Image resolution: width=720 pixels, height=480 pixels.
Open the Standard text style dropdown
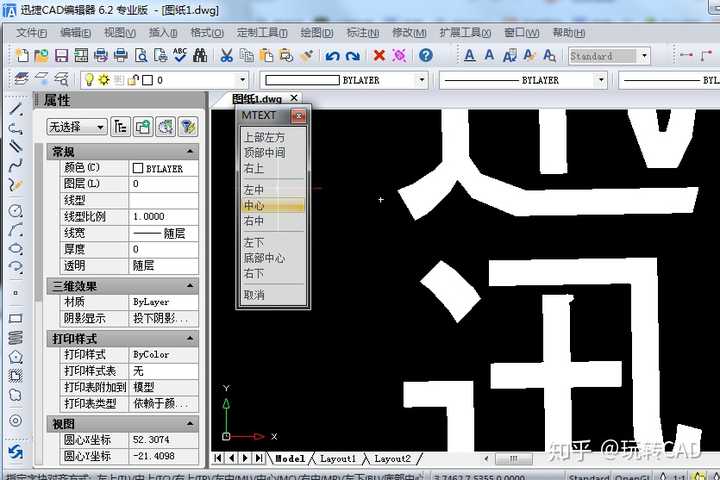coord(645,56)
